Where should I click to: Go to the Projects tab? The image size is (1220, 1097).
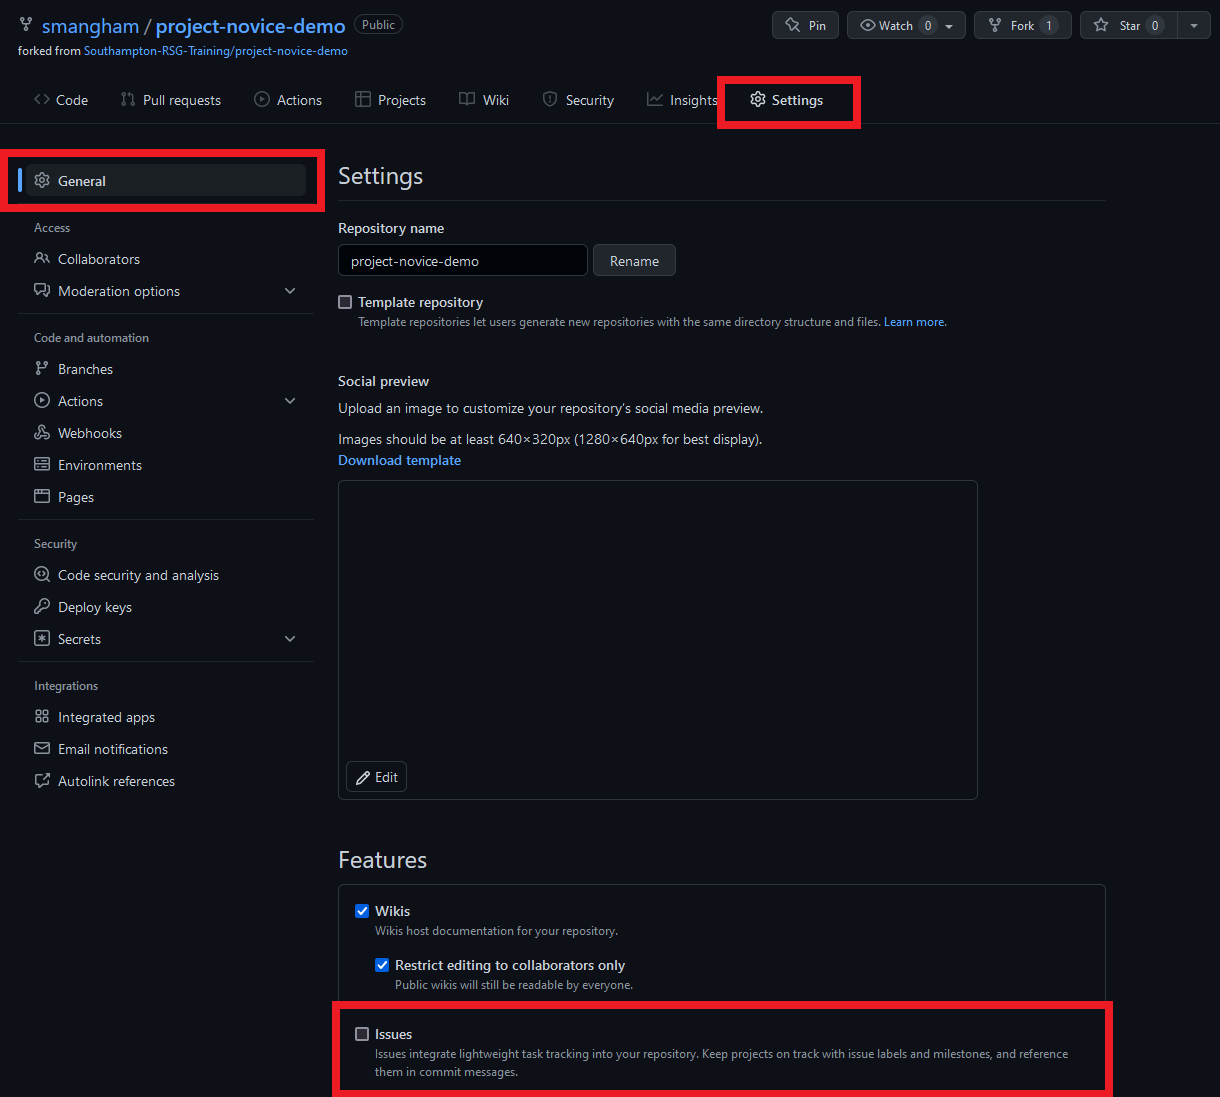click(390, 100)
